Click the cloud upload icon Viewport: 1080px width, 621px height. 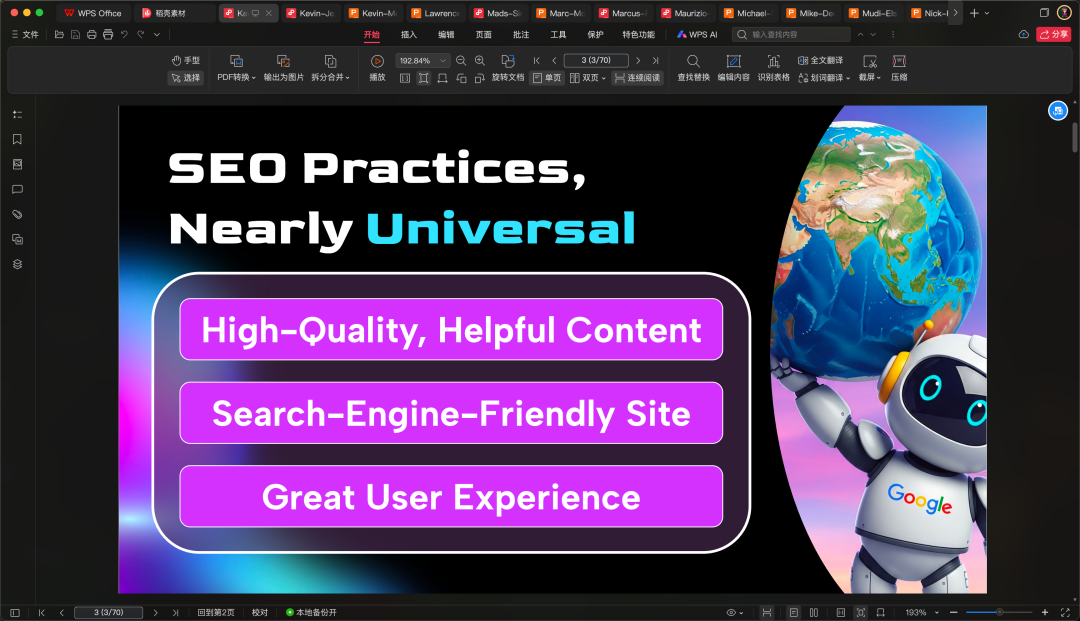click(x=1024, y=34)
